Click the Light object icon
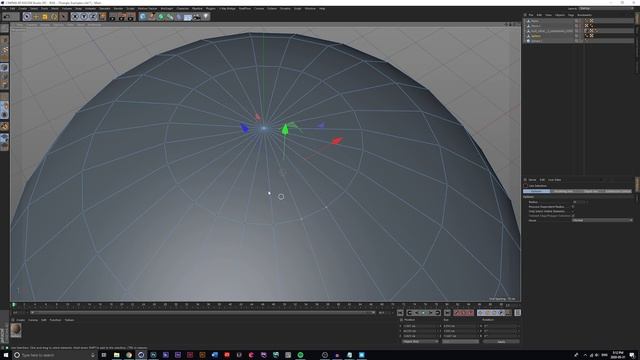The height and width of the screenshot is (360, 640). pos(206,17)
